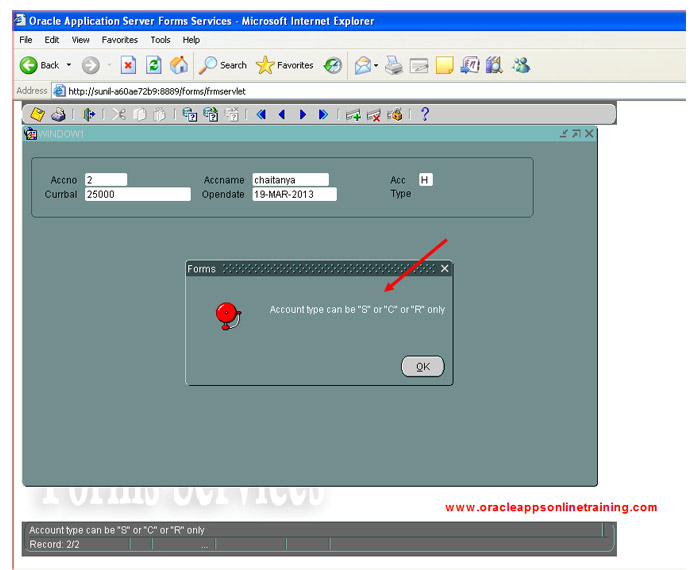Viewport: 700px width, 570px height.
Task: Click the Enter Query icon
Action: tap(190, 115)
